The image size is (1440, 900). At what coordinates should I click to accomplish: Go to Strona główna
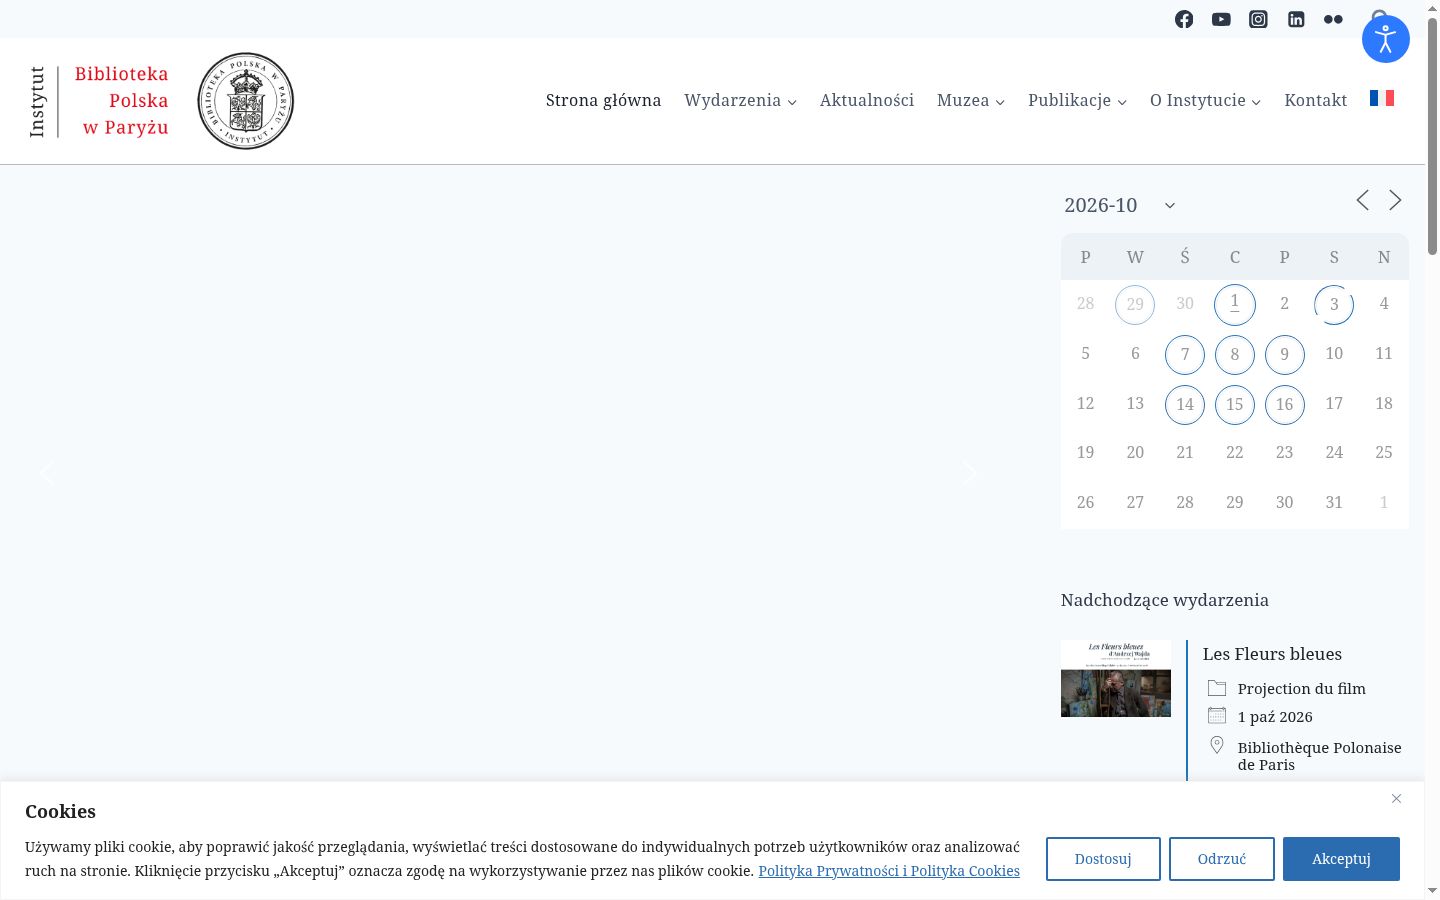tap(603, 100)
